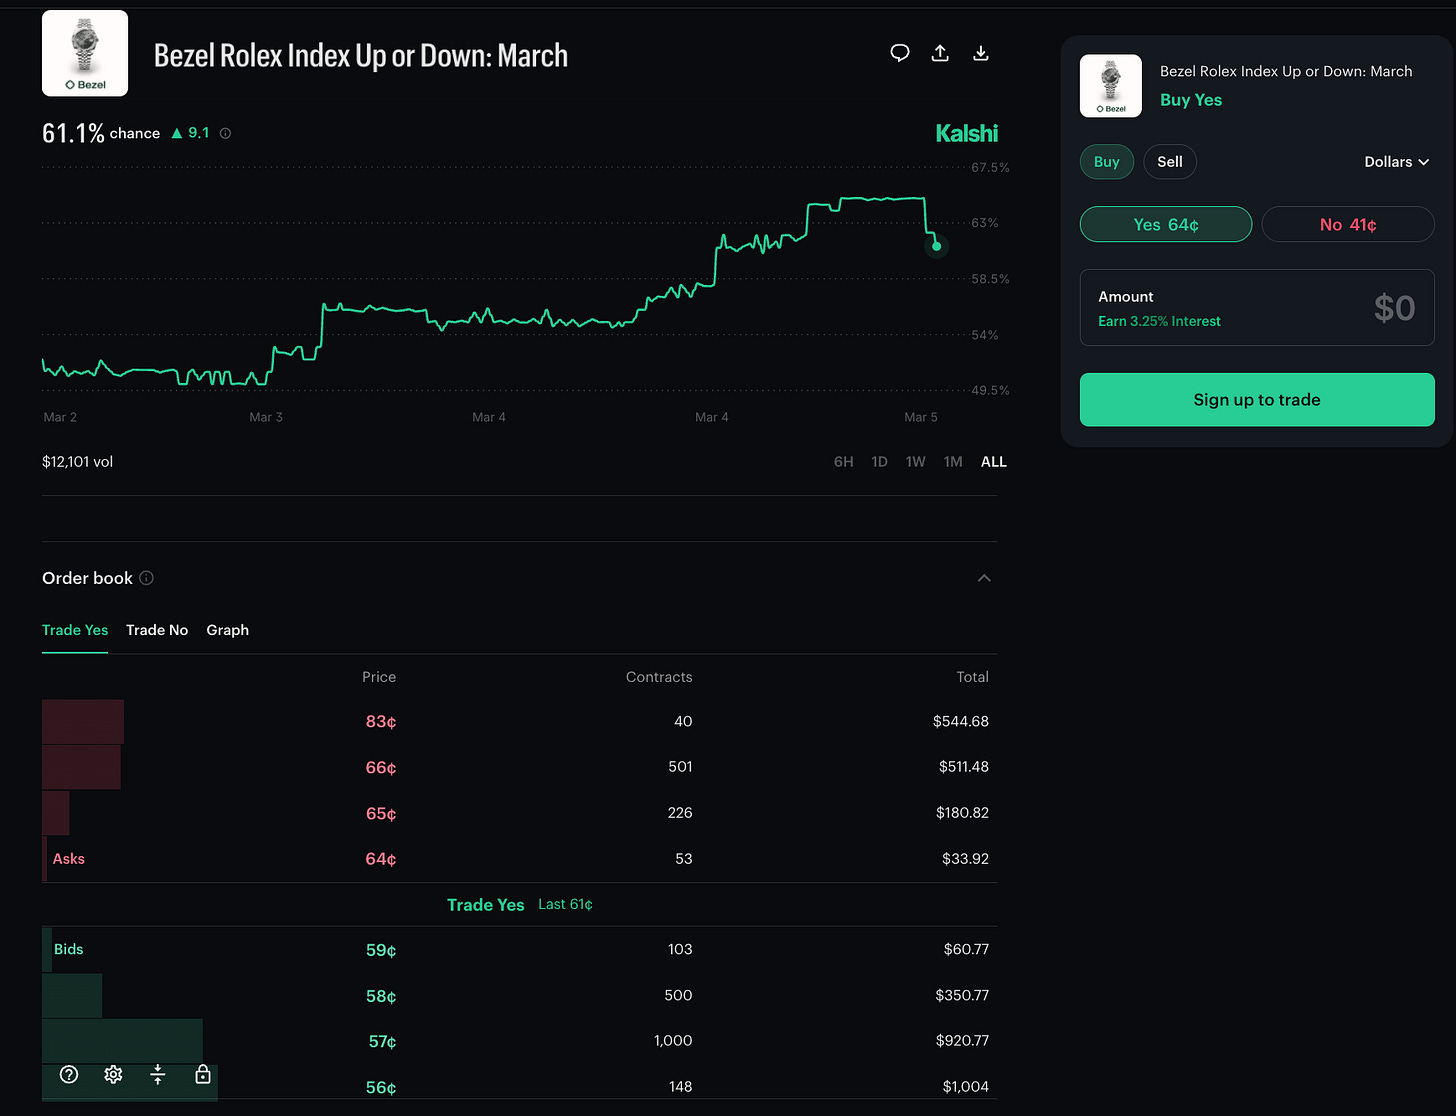Viewport: 1456px width, 1116px height.
Task: Click the Bids label
Action: (69, 949)
